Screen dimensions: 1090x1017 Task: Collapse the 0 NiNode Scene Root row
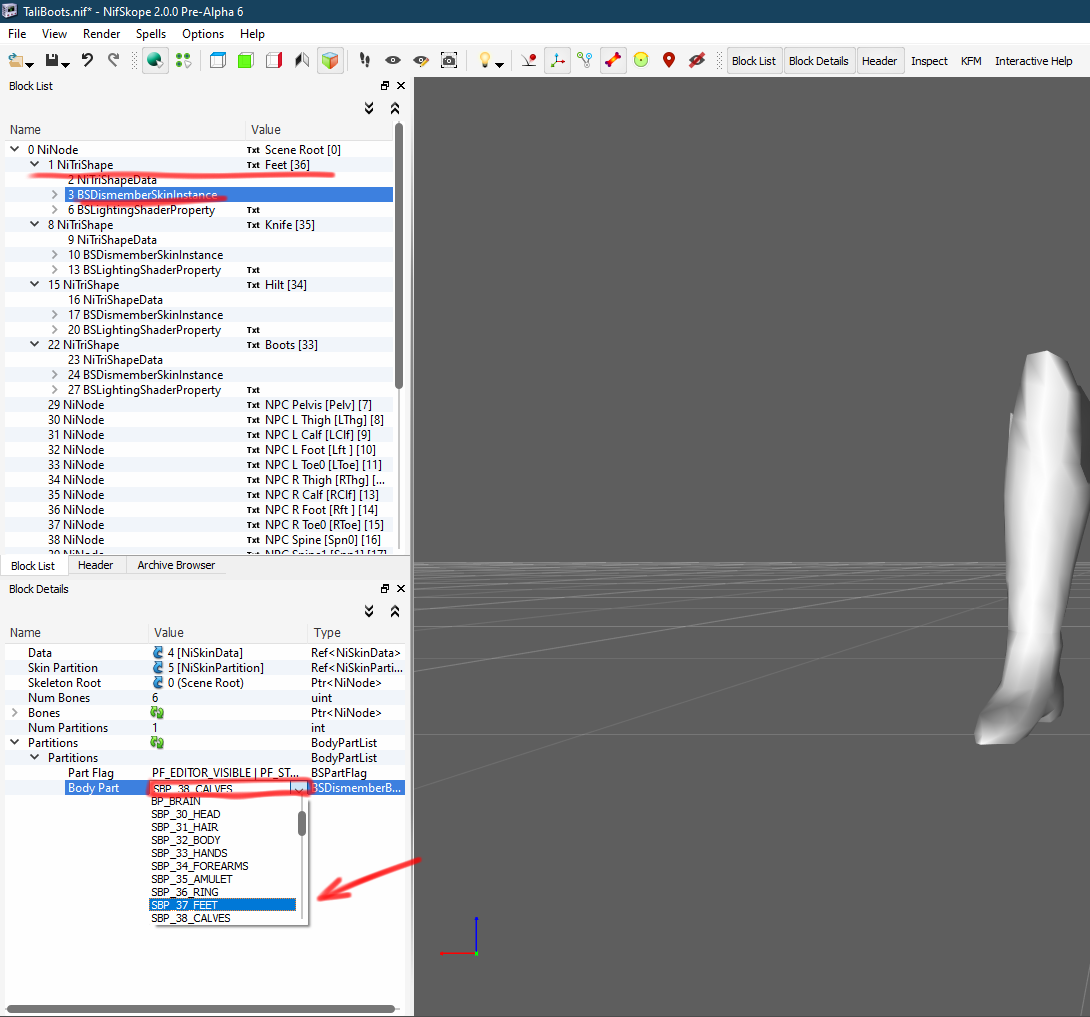point(15,149)
